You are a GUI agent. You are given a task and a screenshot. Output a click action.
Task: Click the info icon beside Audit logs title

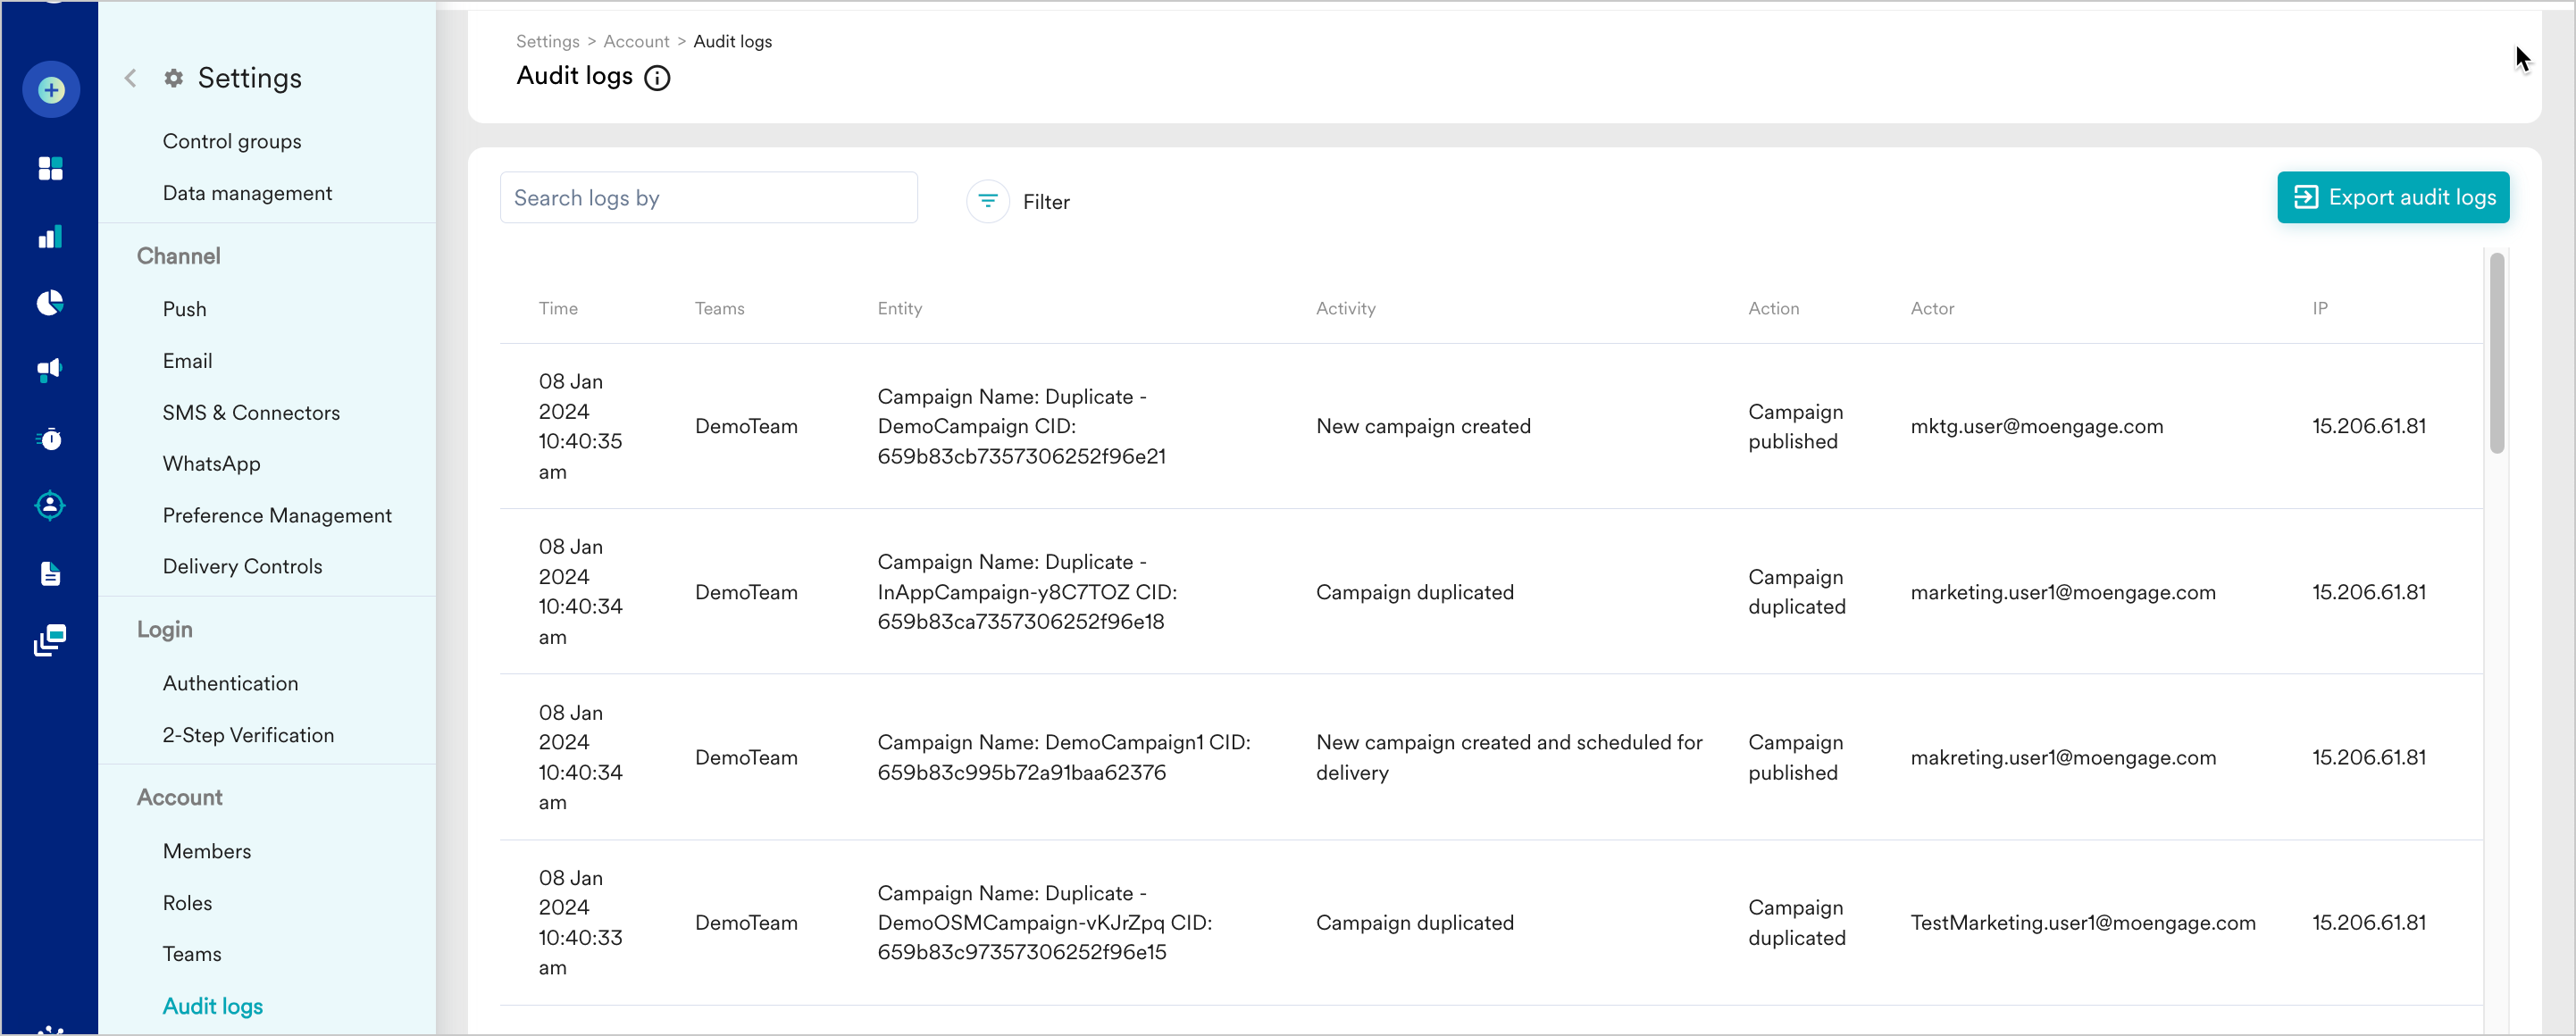(x=657, y=78)
